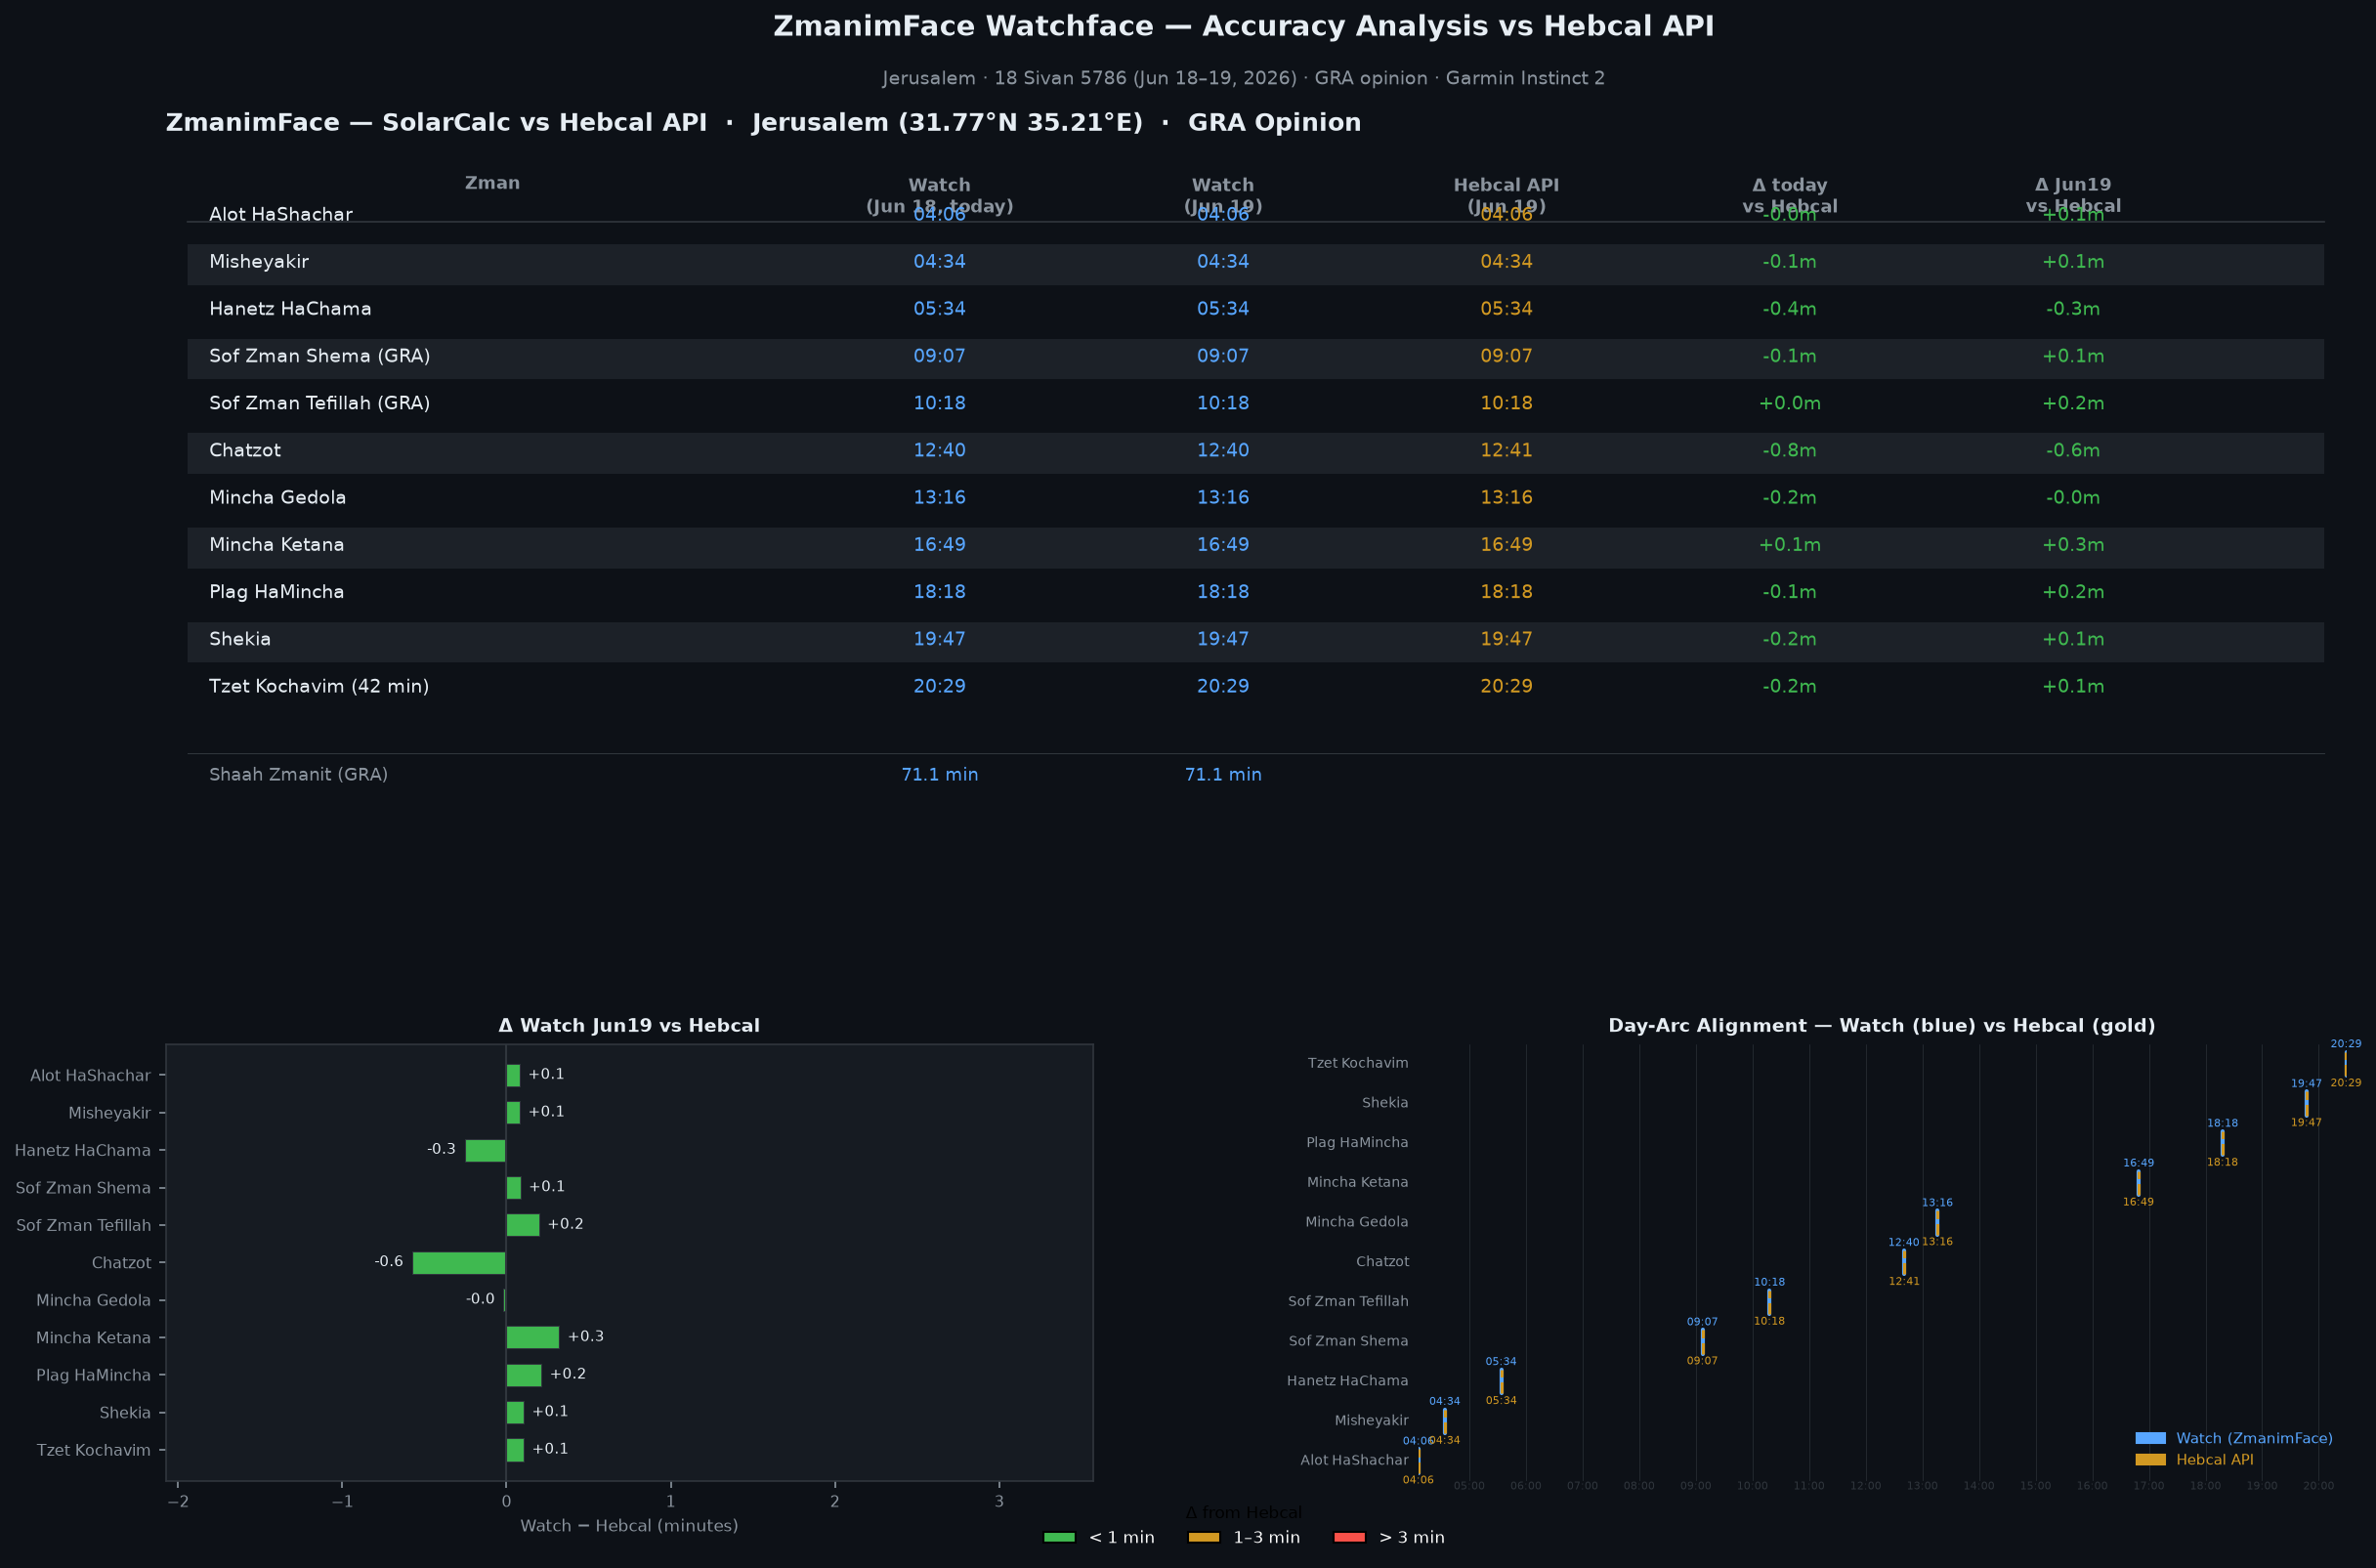The width and height of the screenshot is (2376, 1568).
Task: Click the 05:34 Hanetz HaChama timeline marker
Action: coord(1501,1381)
